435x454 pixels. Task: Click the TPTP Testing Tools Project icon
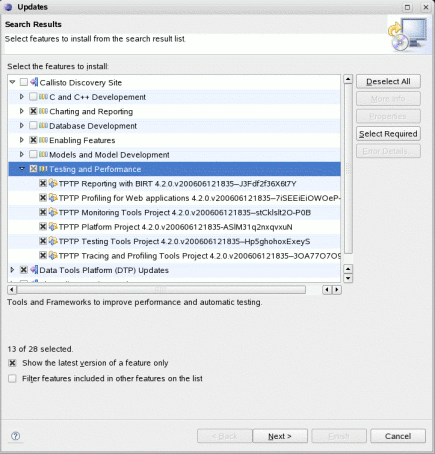click(53, 241)
